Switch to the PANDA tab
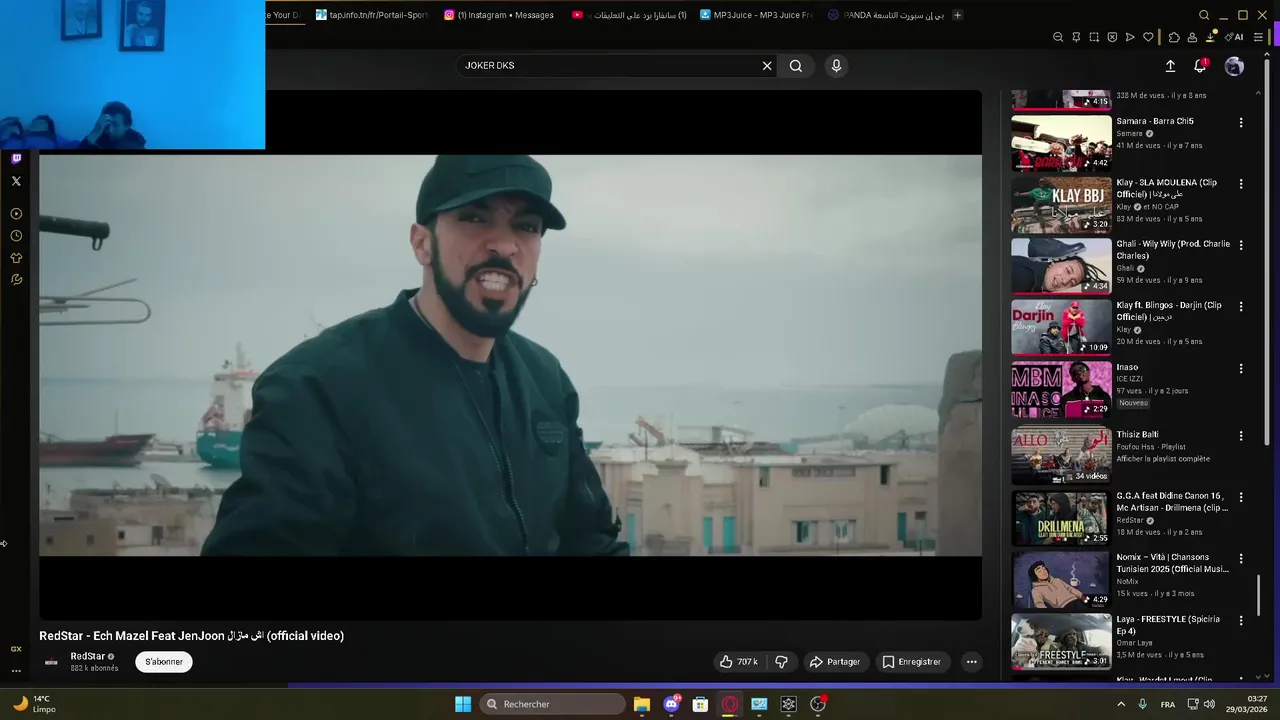This screenshot has width=1280, height=720. [885, 15]
